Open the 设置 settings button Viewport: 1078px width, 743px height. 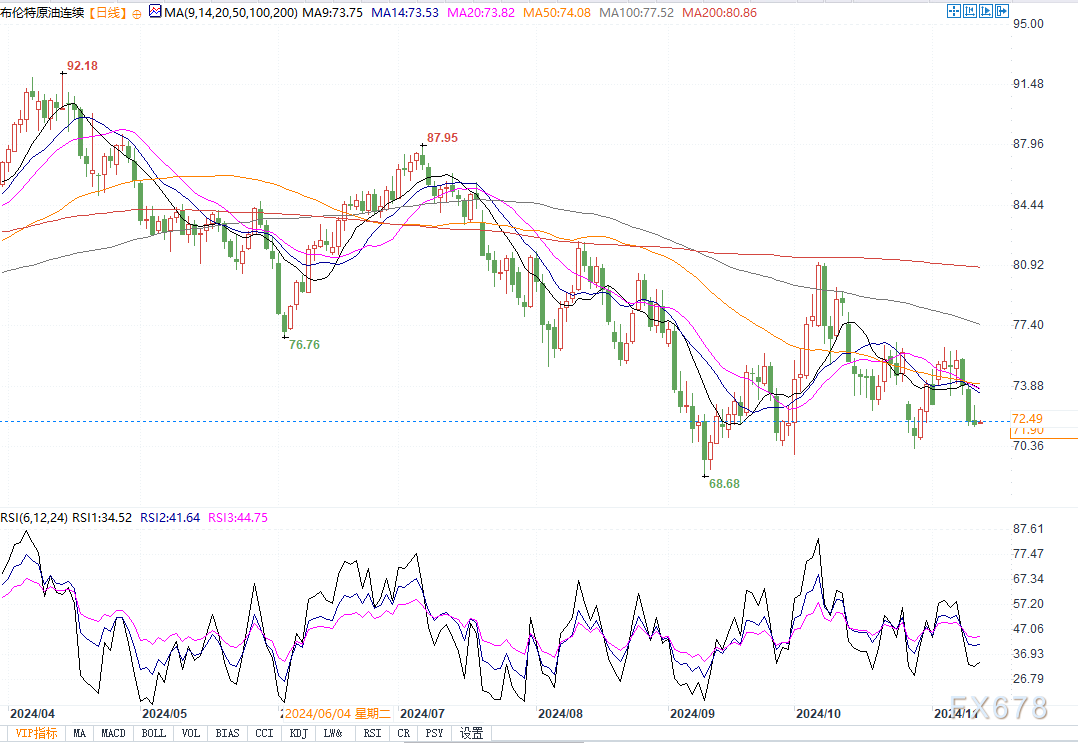pos(471,733)
